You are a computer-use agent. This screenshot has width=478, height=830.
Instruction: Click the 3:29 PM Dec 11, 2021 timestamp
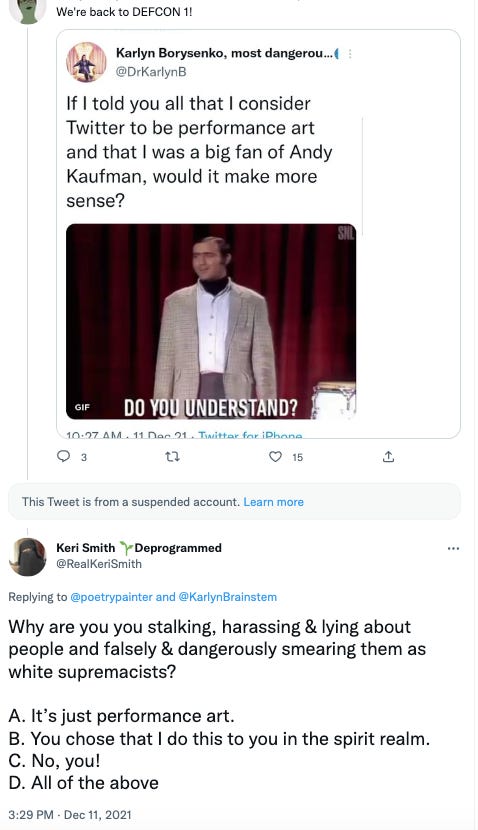click(70, 814)
